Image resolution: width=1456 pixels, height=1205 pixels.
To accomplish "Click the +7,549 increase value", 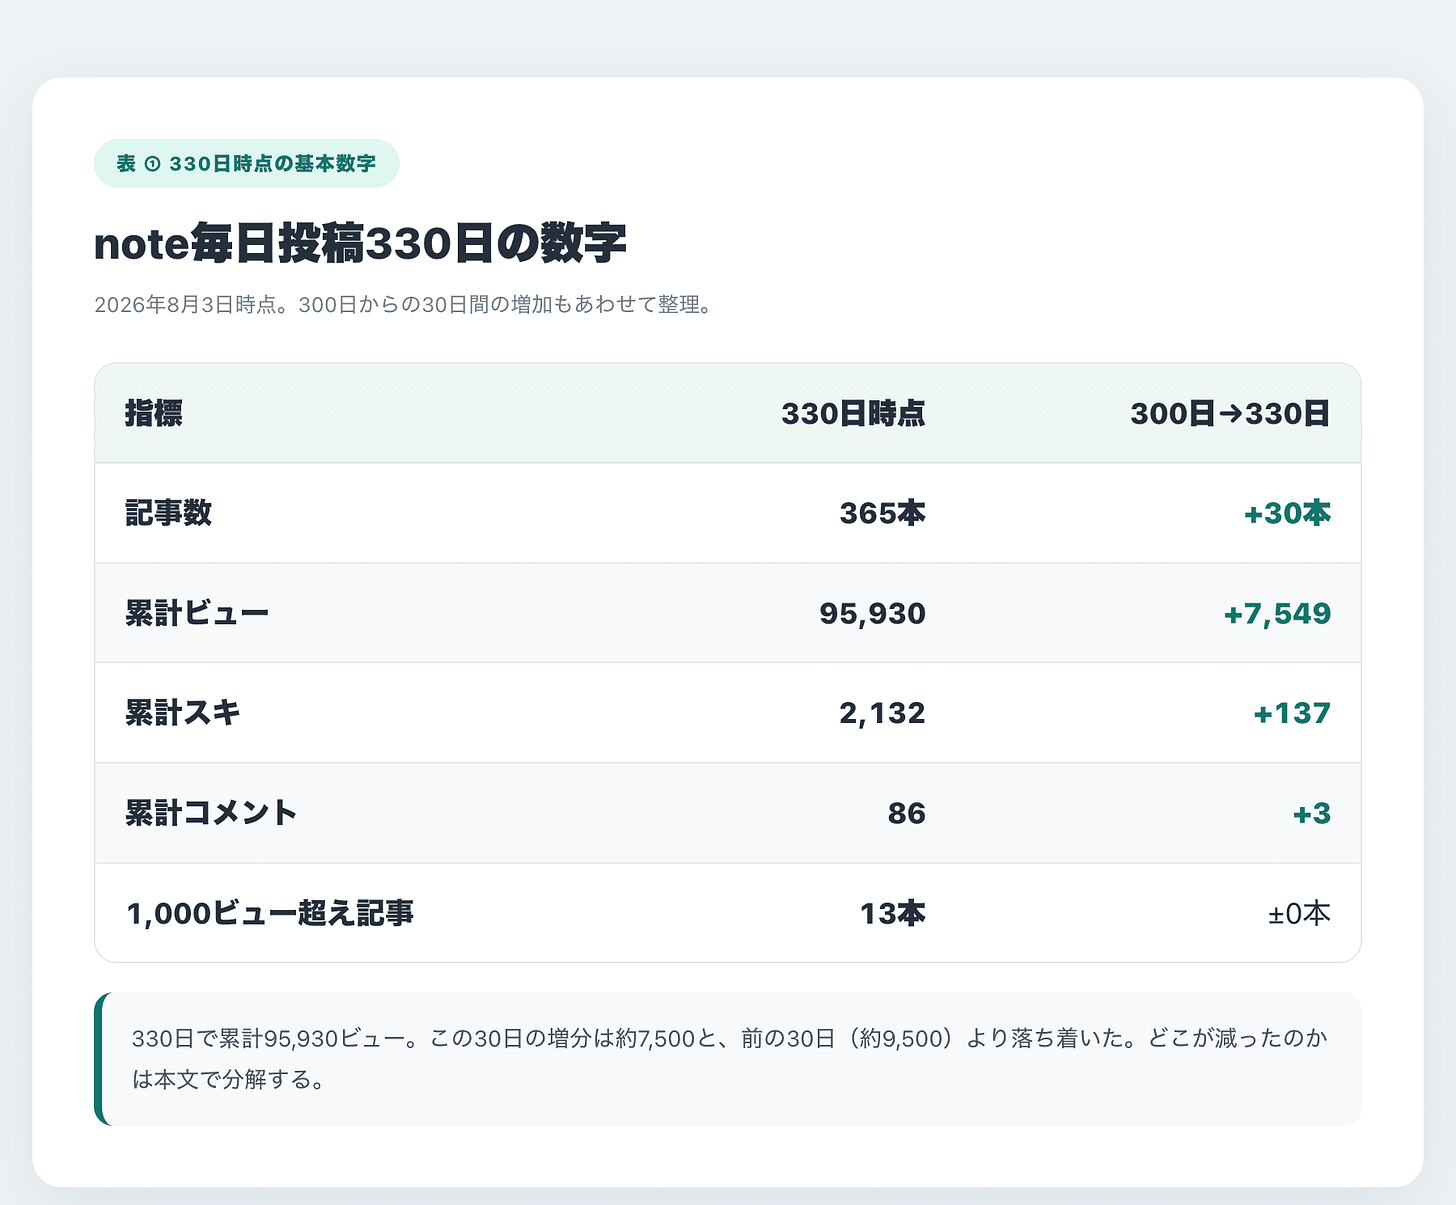I will (x=1277, y=613).
